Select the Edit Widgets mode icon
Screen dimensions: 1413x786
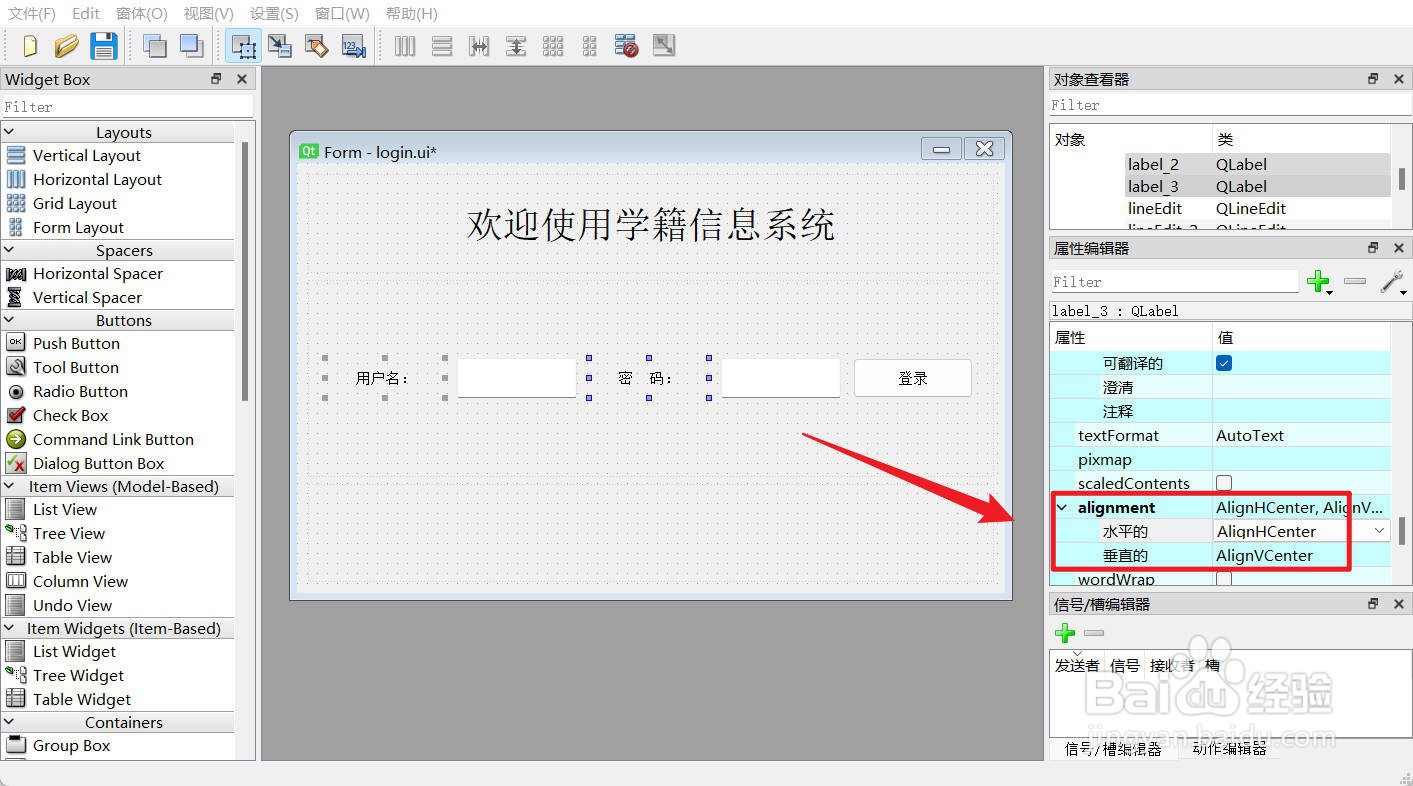243,45
